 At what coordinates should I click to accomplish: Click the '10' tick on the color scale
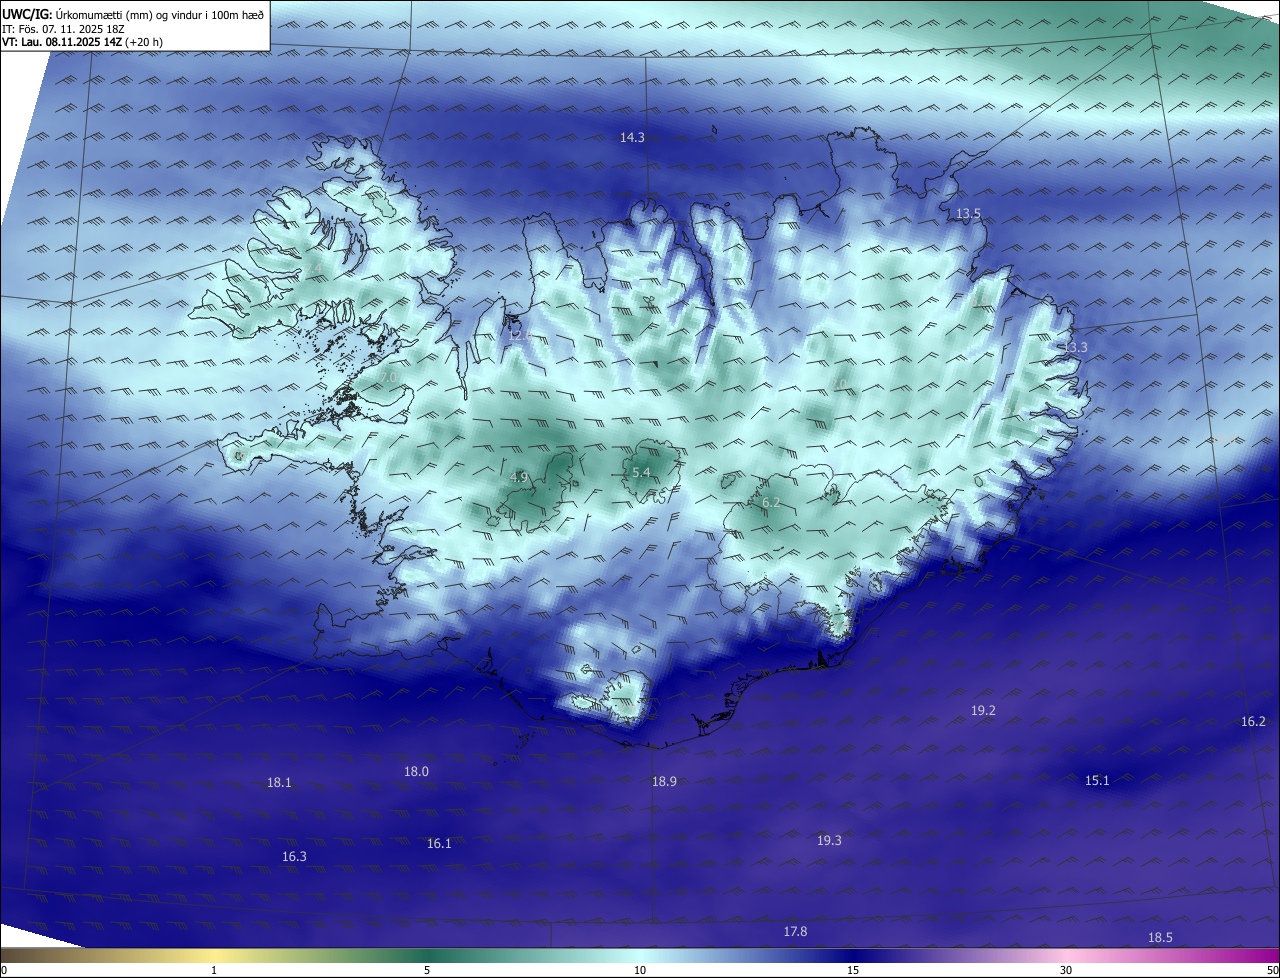pos(640,970)
